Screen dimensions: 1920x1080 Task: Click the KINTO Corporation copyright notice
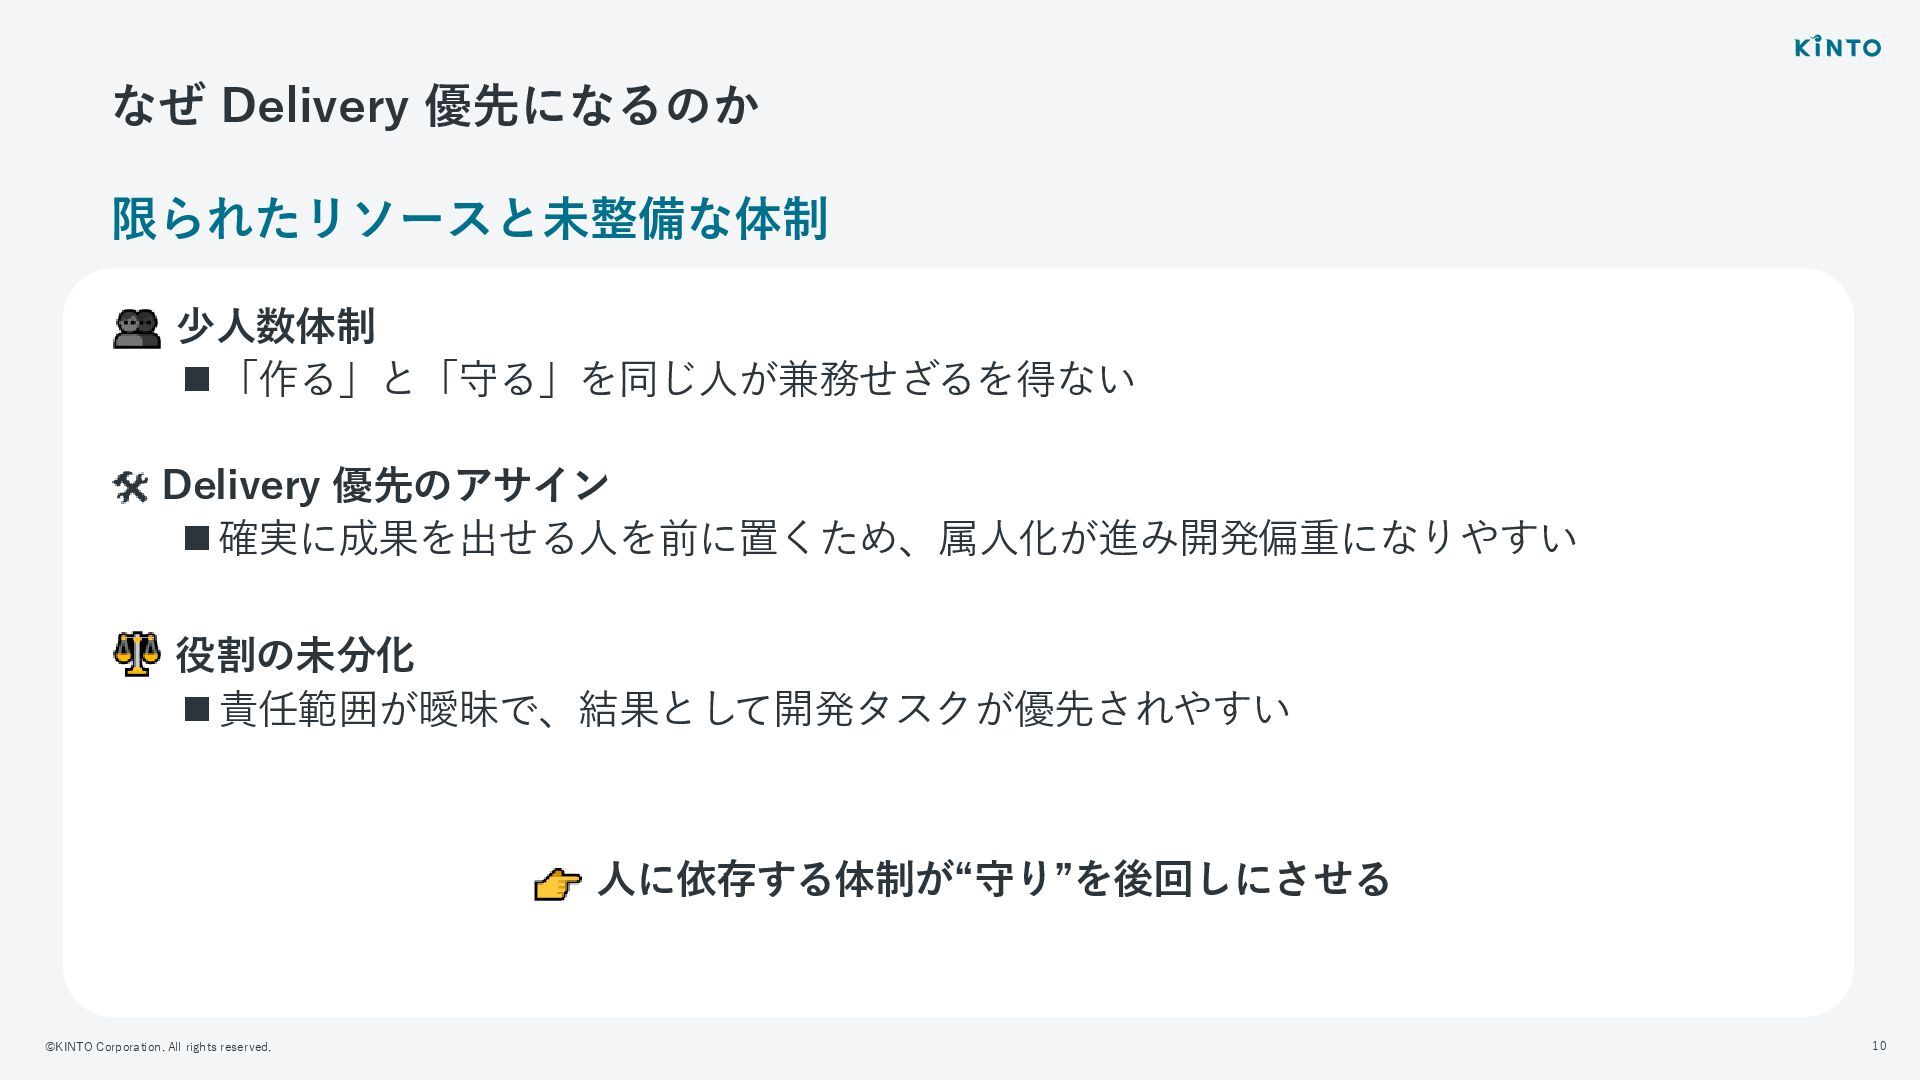tap(158, 1047)
